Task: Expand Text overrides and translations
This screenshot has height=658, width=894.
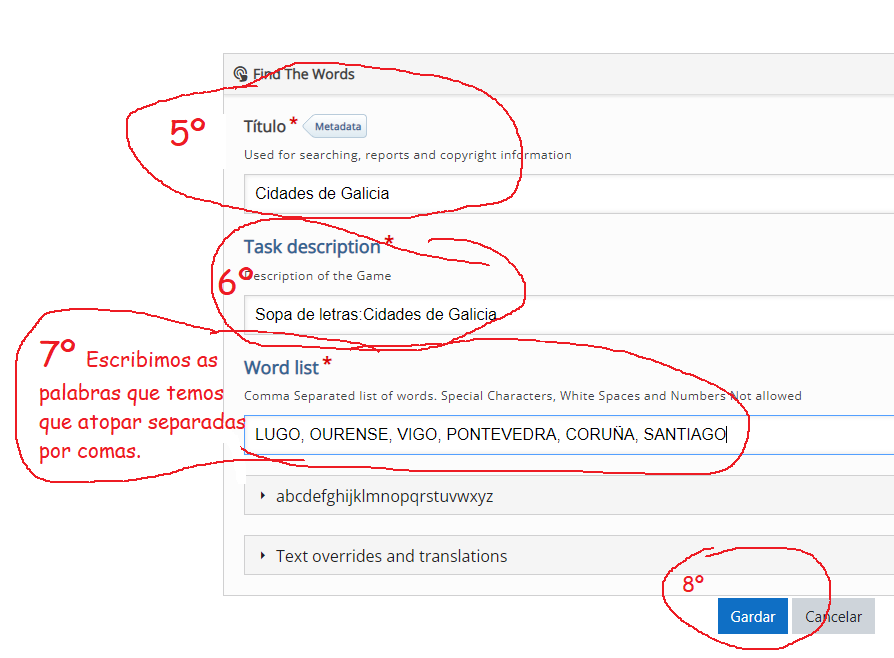Action: [x=391, y=556]
